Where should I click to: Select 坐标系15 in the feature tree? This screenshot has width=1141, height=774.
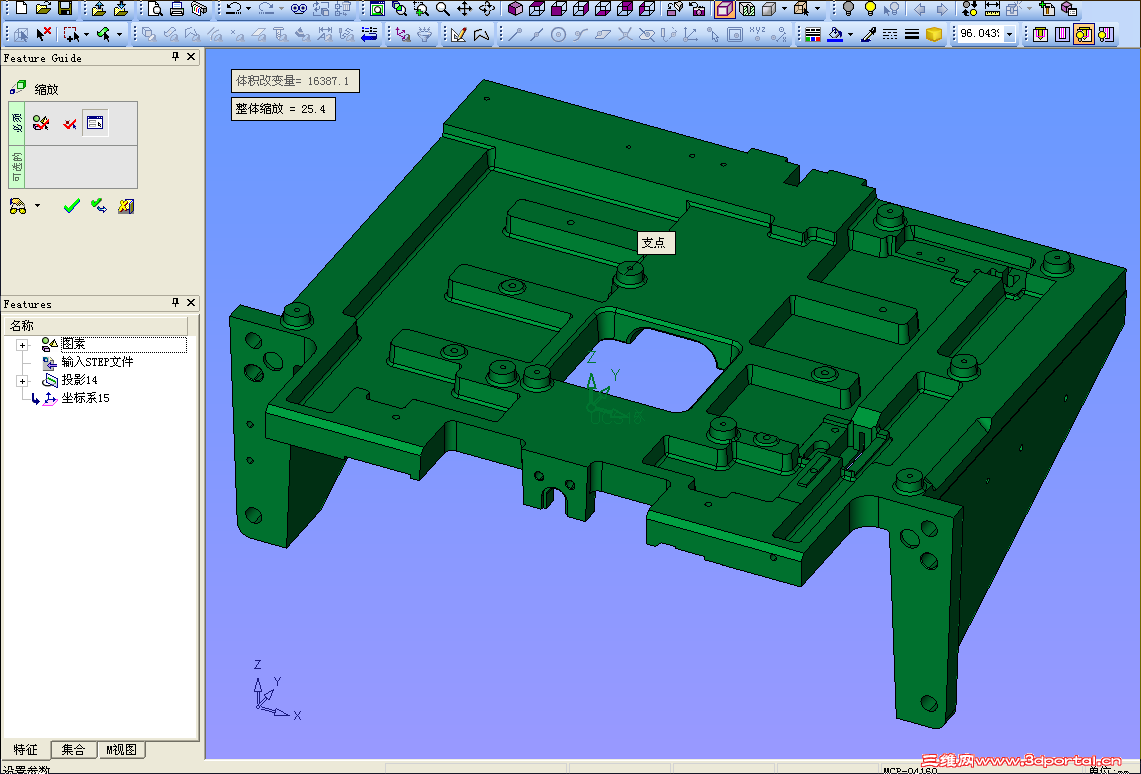pos(85,398)
